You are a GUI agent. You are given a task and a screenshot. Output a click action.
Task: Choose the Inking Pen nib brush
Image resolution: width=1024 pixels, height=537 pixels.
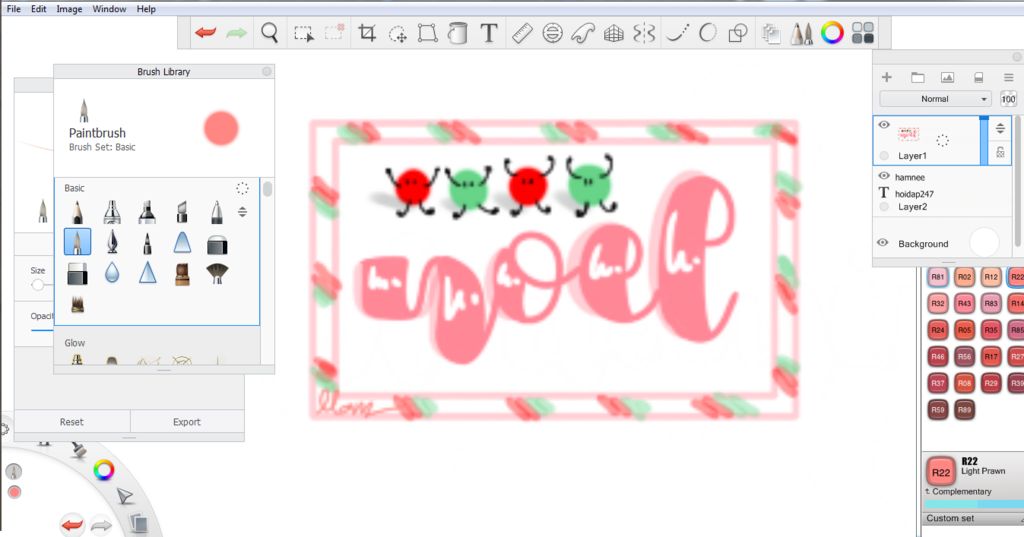pos(112,242)
